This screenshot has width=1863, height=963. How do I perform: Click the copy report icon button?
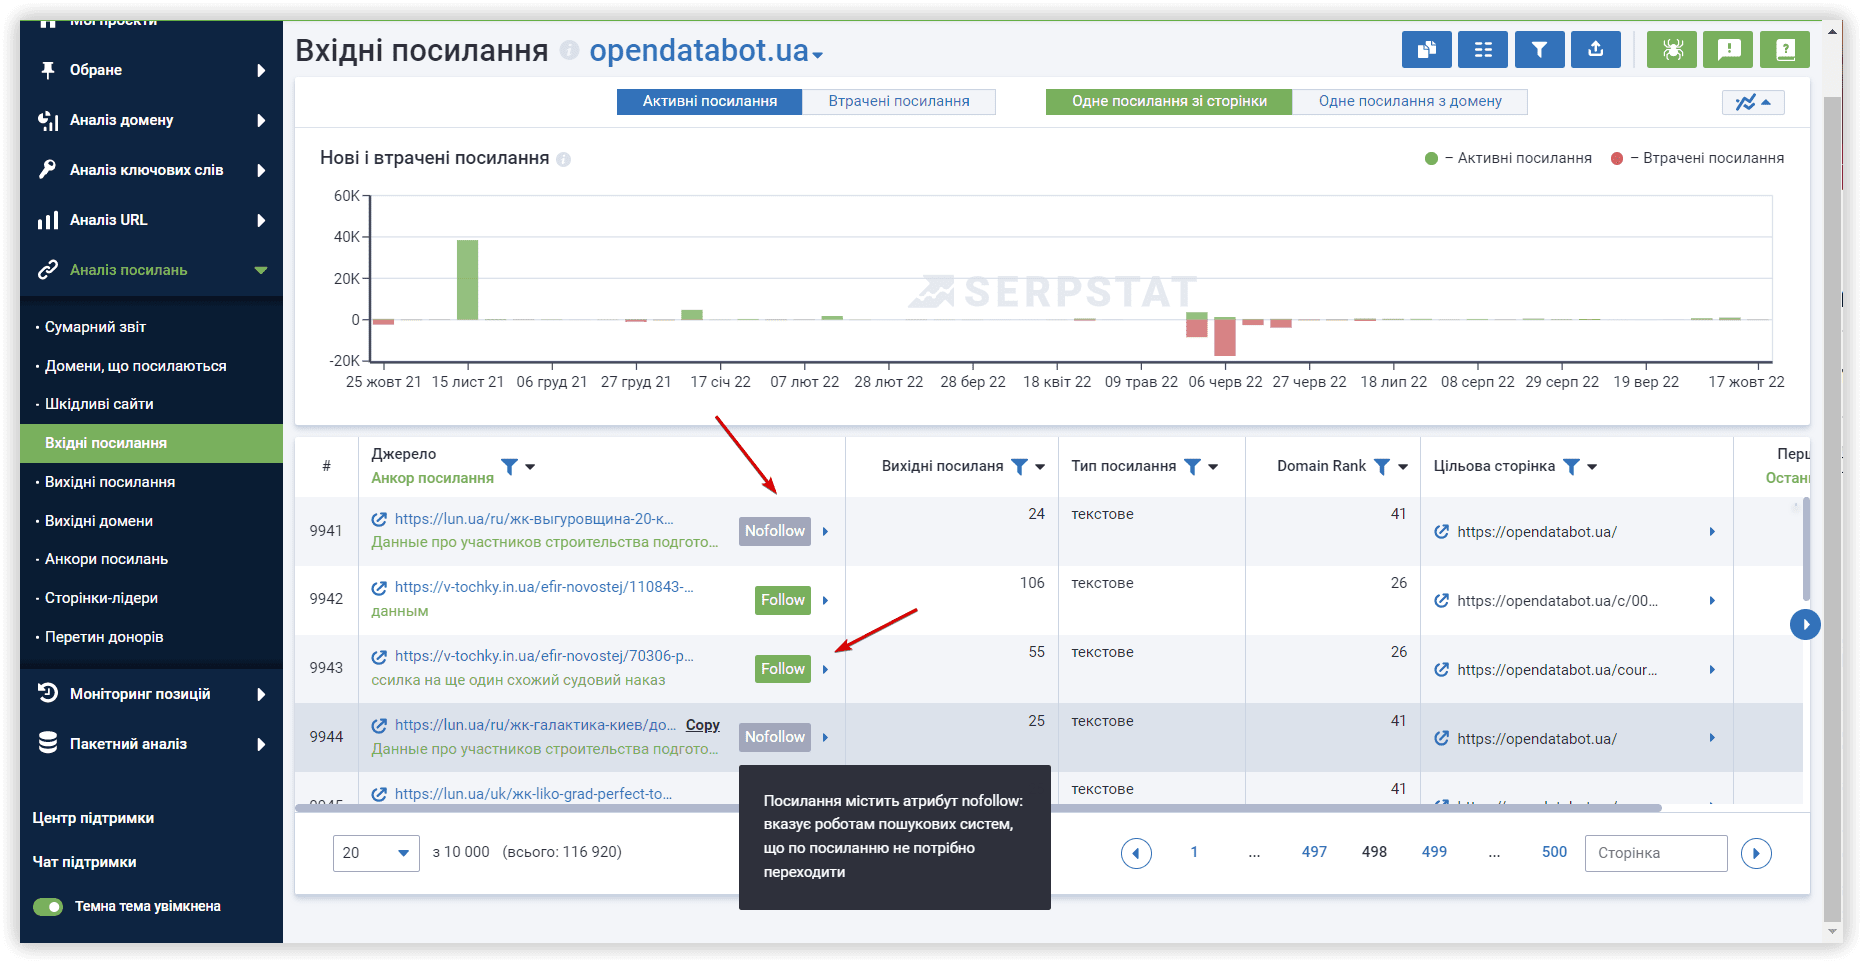point(1426,49)
